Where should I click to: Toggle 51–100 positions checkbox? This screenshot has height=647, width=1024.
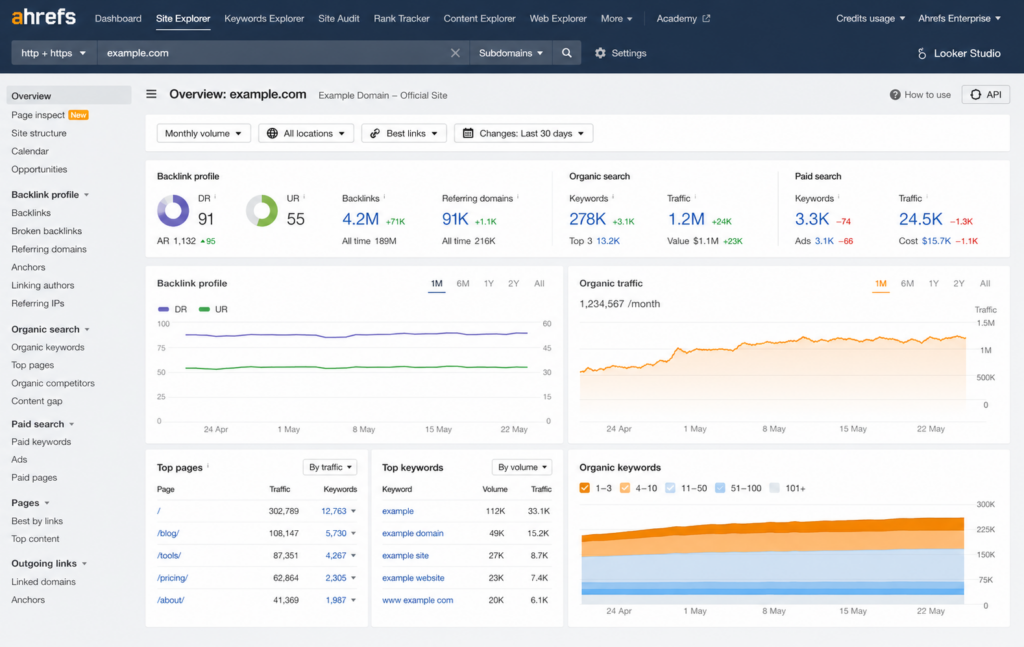point(720,488)
